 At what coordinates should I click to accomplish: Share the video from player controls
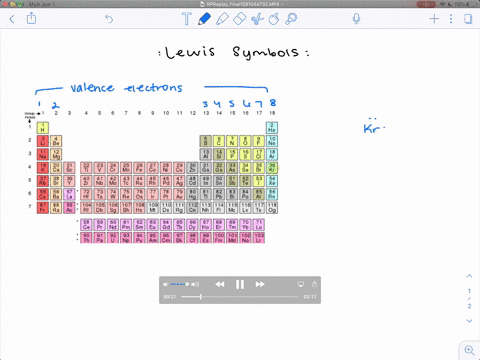314,284
